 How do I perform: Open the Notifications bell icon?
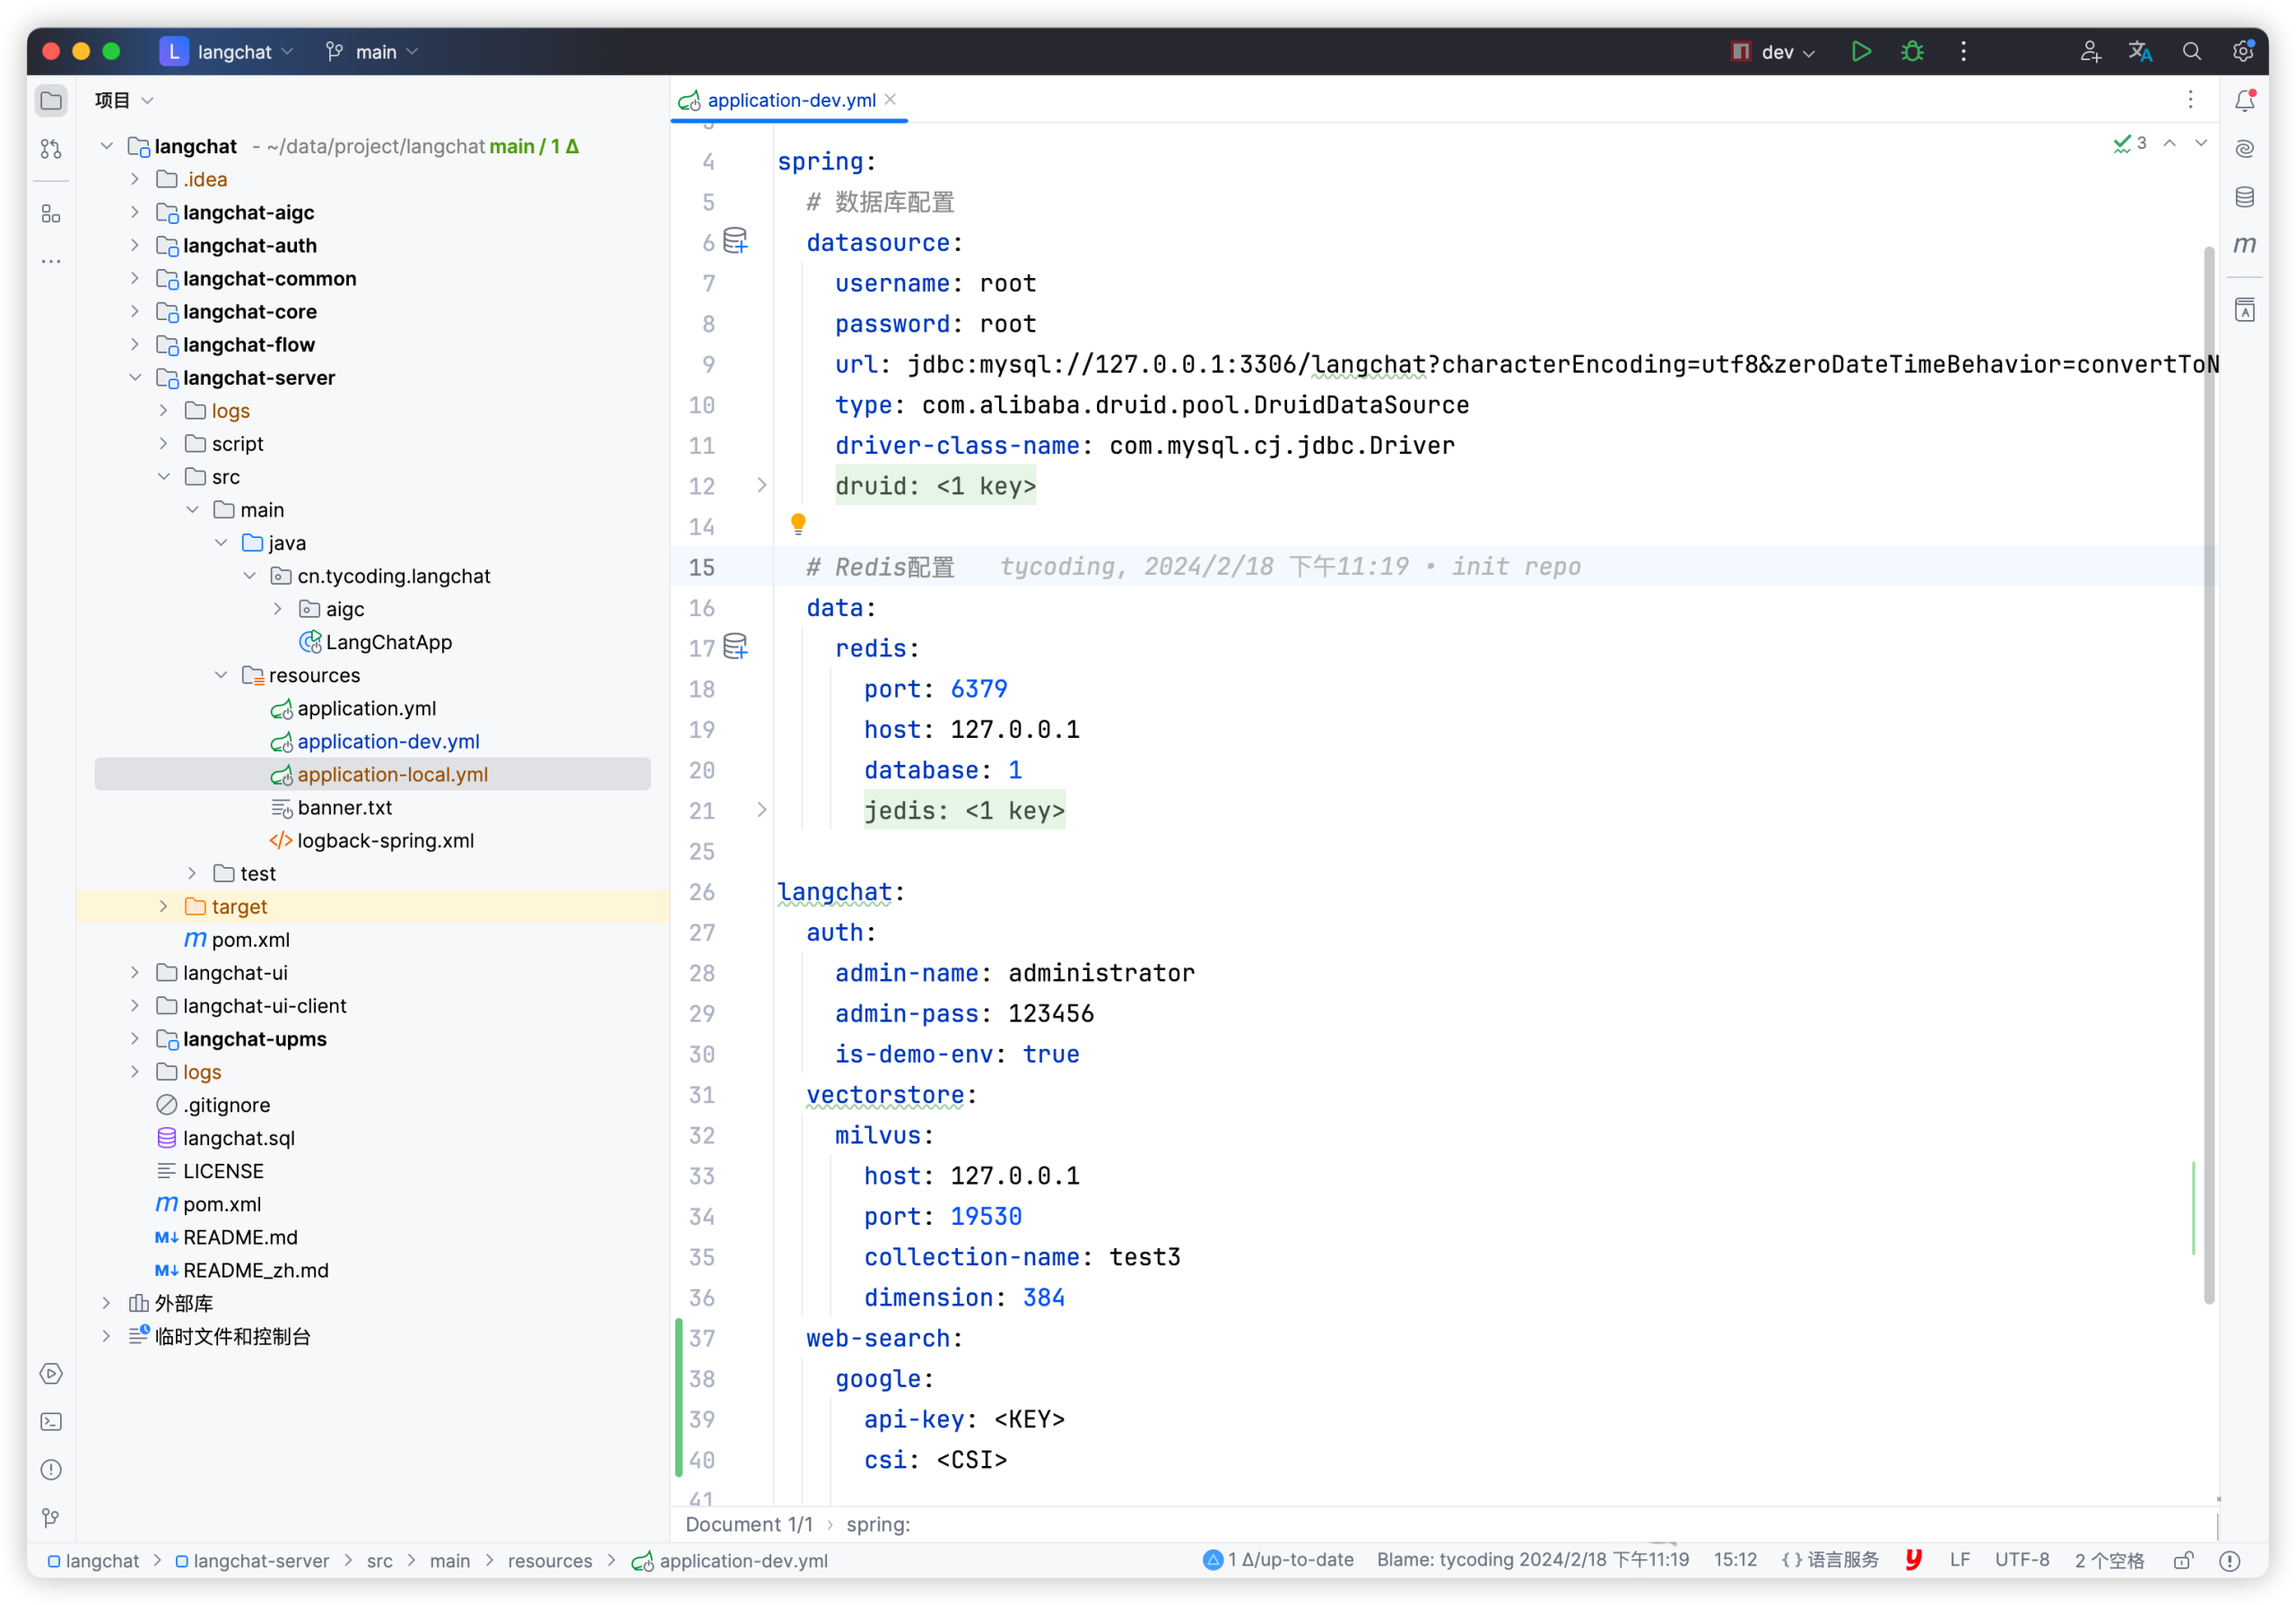pyautogui.click(x=2244, y=100)
